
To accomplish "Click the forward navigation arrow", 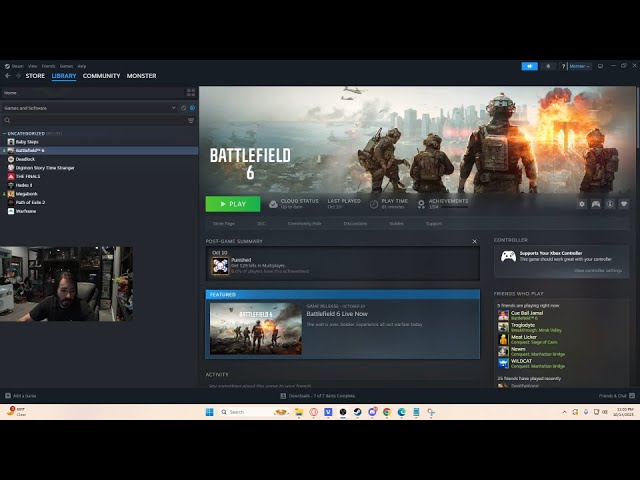I will [x=18, y=76].
